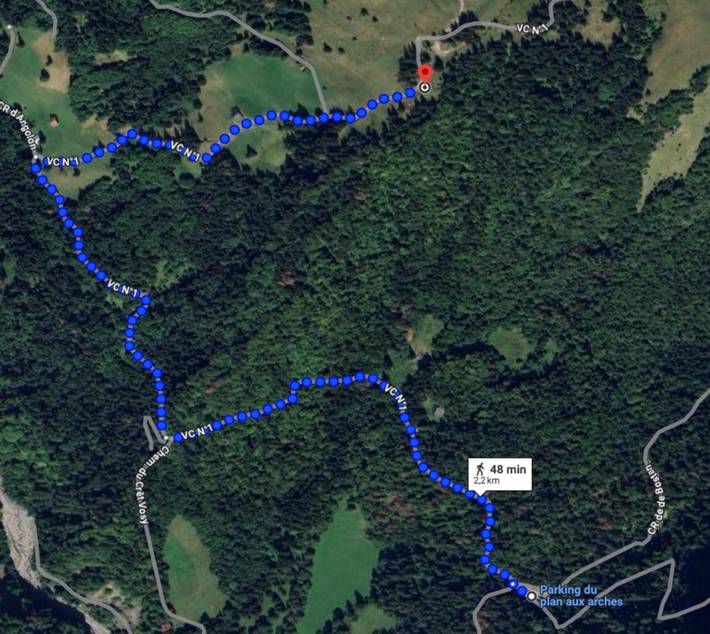Click the grey hairpin road near Chem. du Crêt Vosy

coord(152,431)
